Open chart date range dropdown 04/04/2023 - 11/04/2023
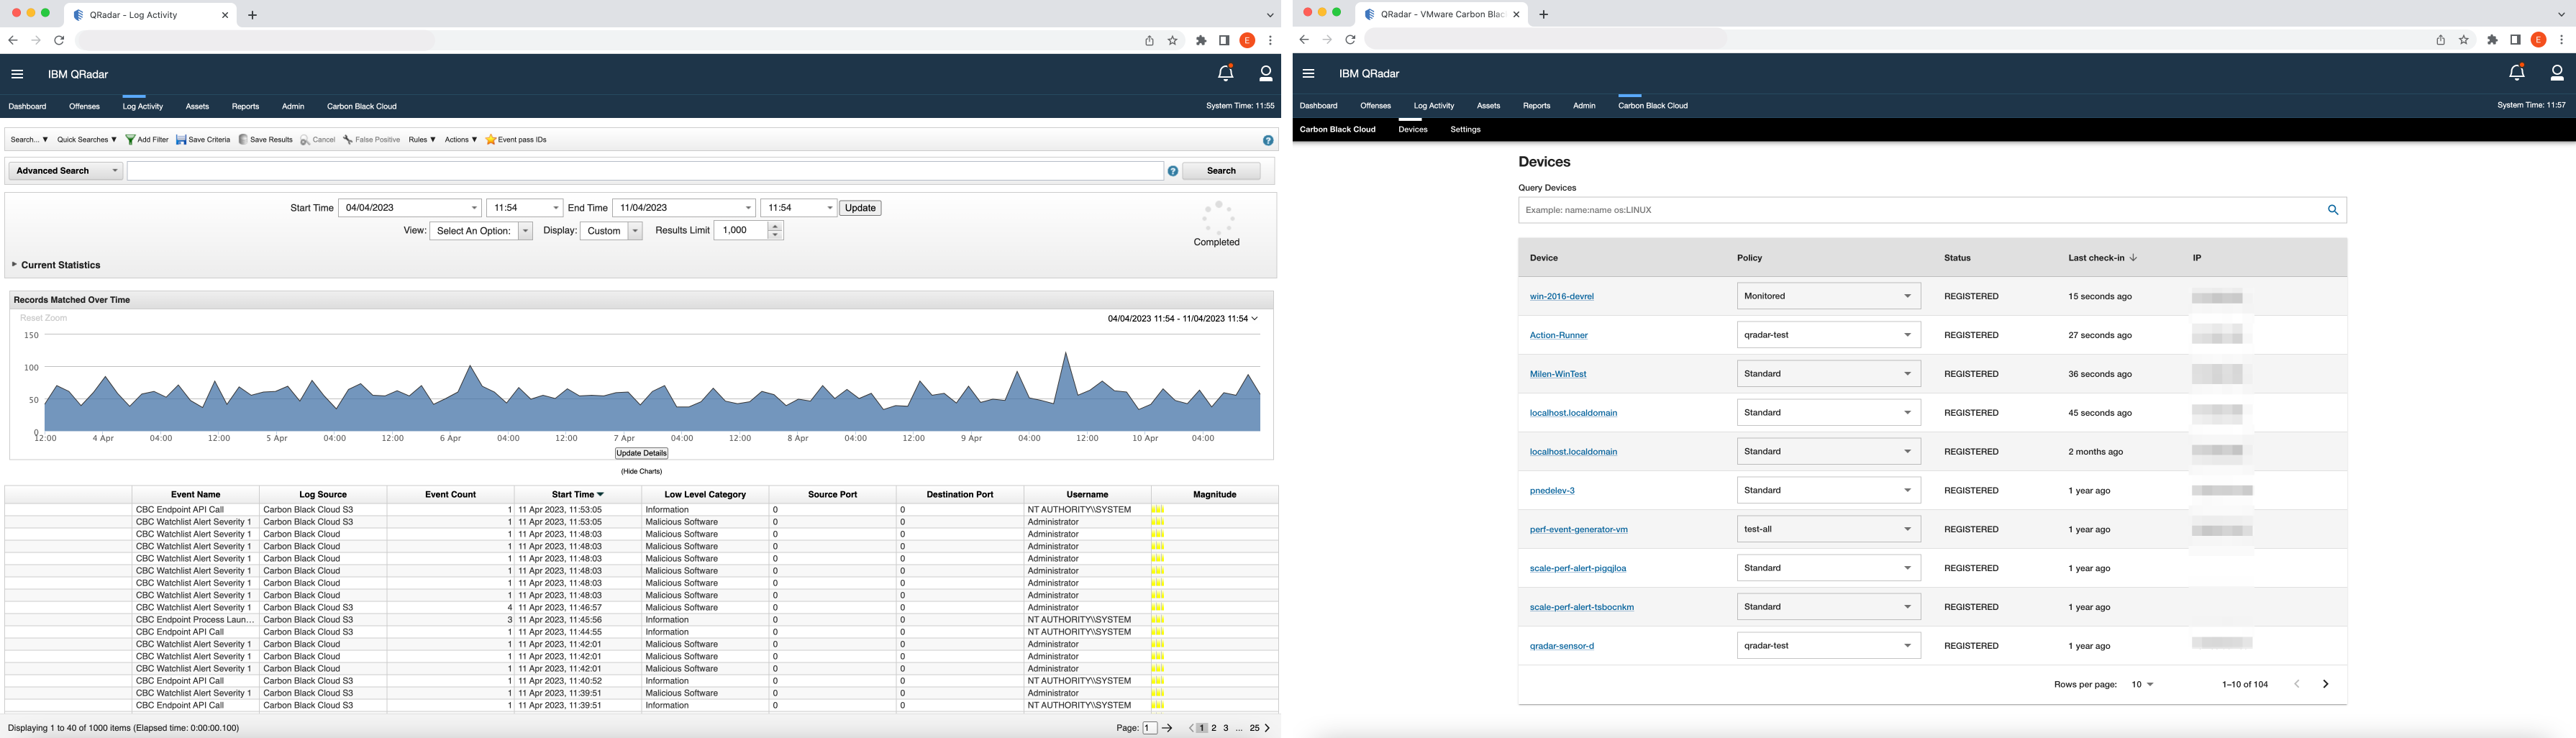Screen dimensions: 2576x738 pos(1182,319)
